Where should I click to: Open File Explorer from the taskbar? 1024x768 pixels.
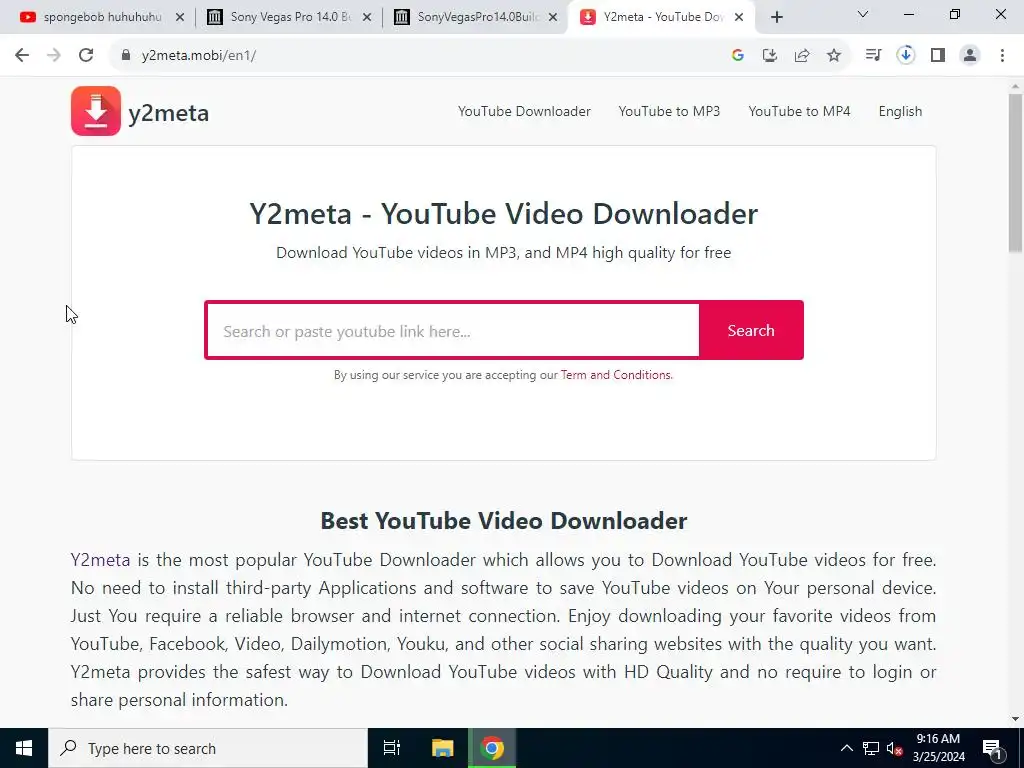tap(442, 748)
